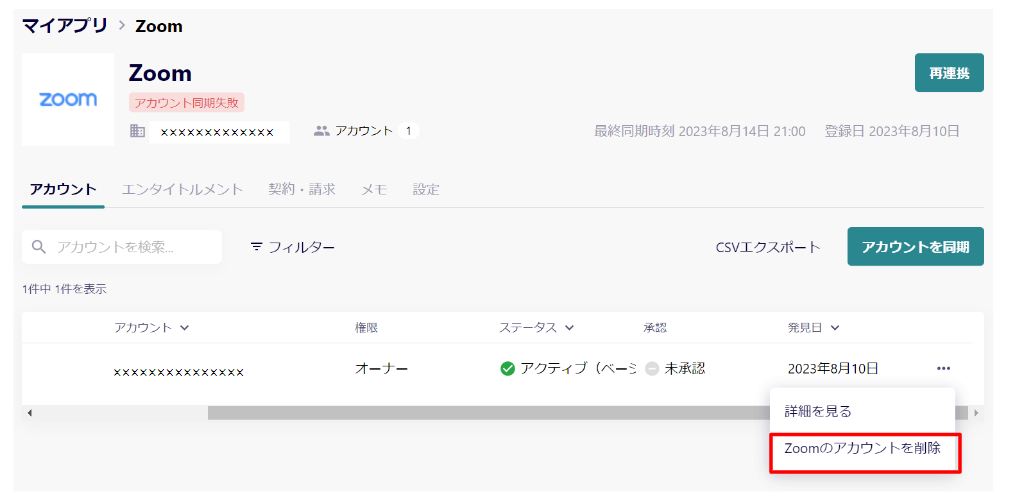The height and width of the screenshot is (499, 1014).
Task: Click the アカウントを同期 button
Action: click(x=915, y=247)
